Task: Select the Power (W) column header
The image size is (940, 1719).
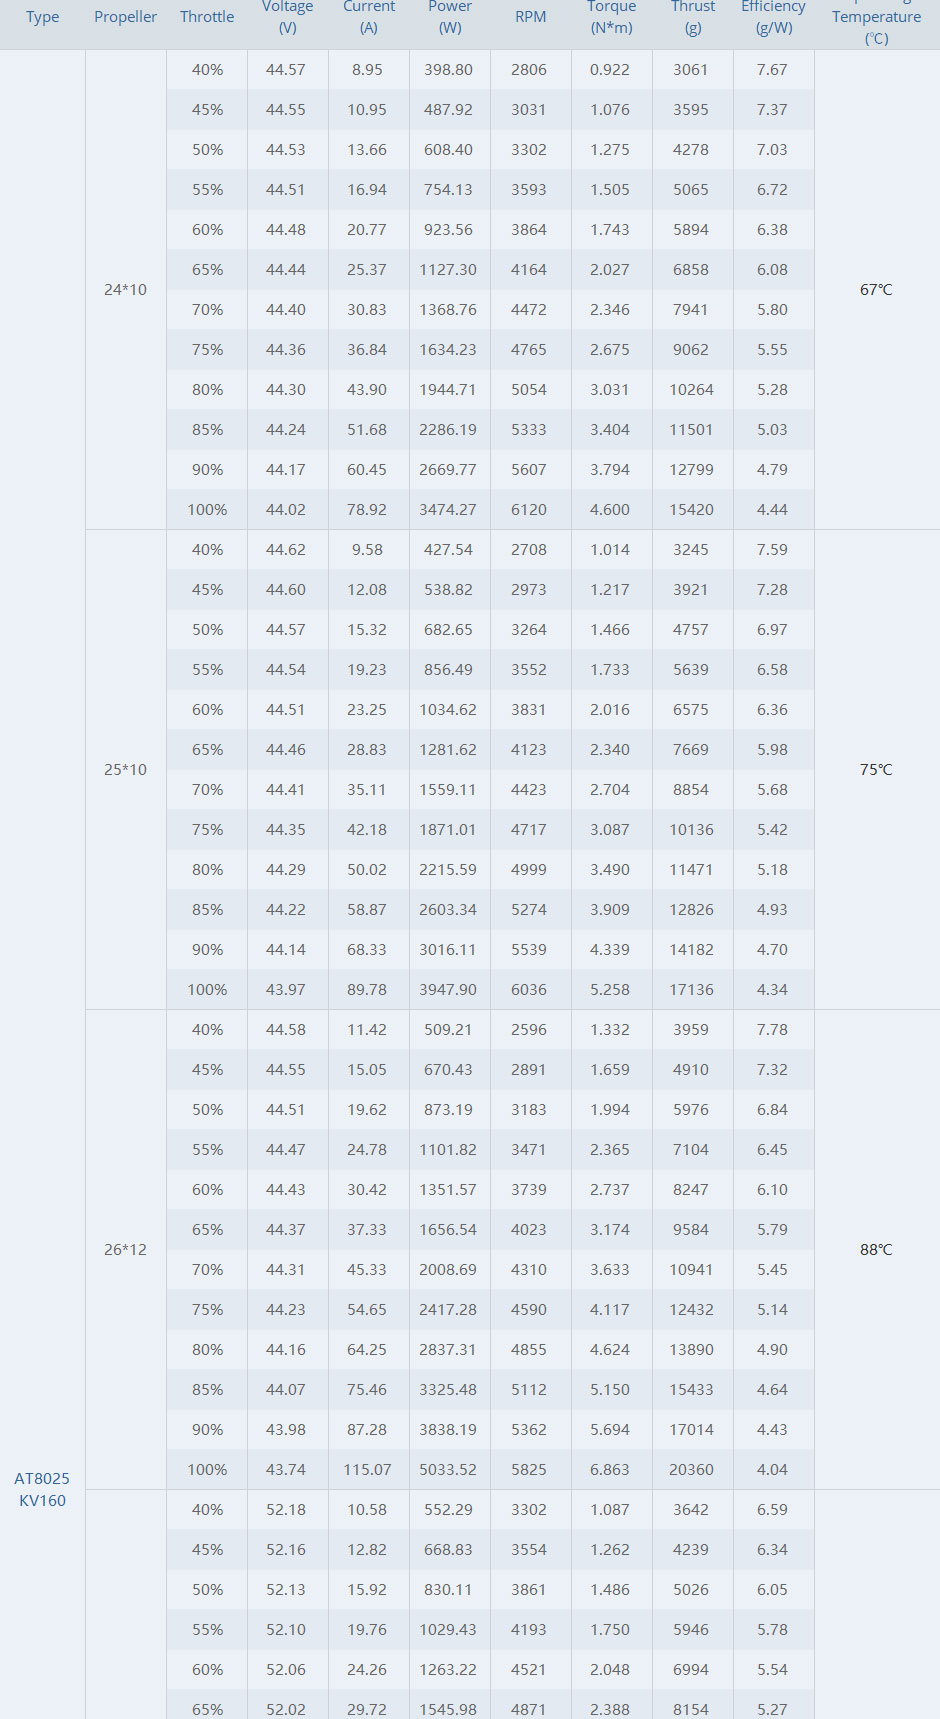Action: [450, 16]
